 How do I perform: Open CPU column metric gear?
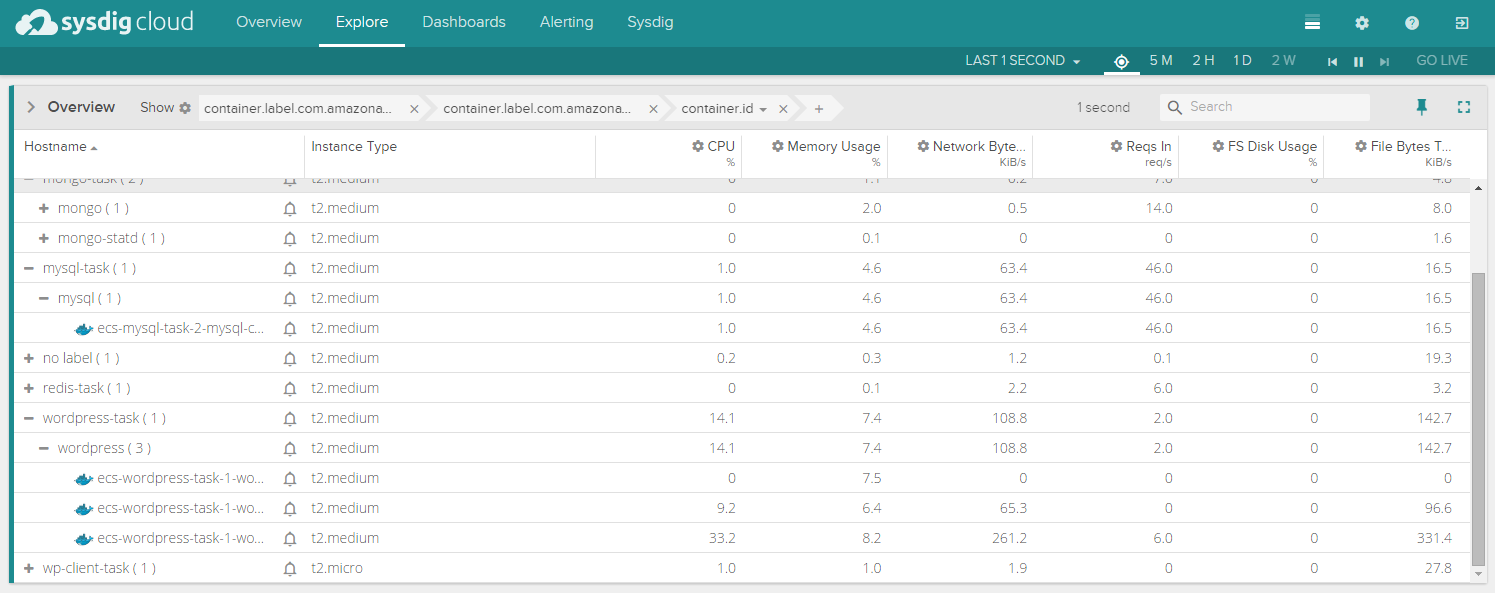coord(698,146)
